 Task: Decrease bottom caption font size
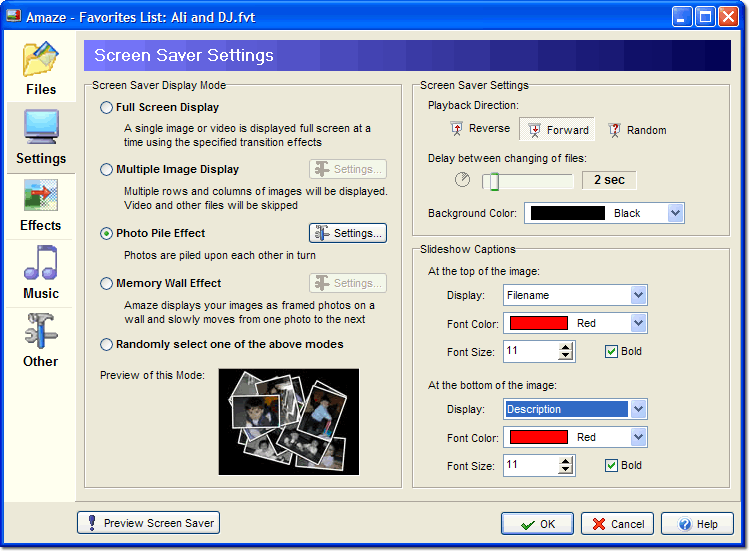(x=566, y=470)
